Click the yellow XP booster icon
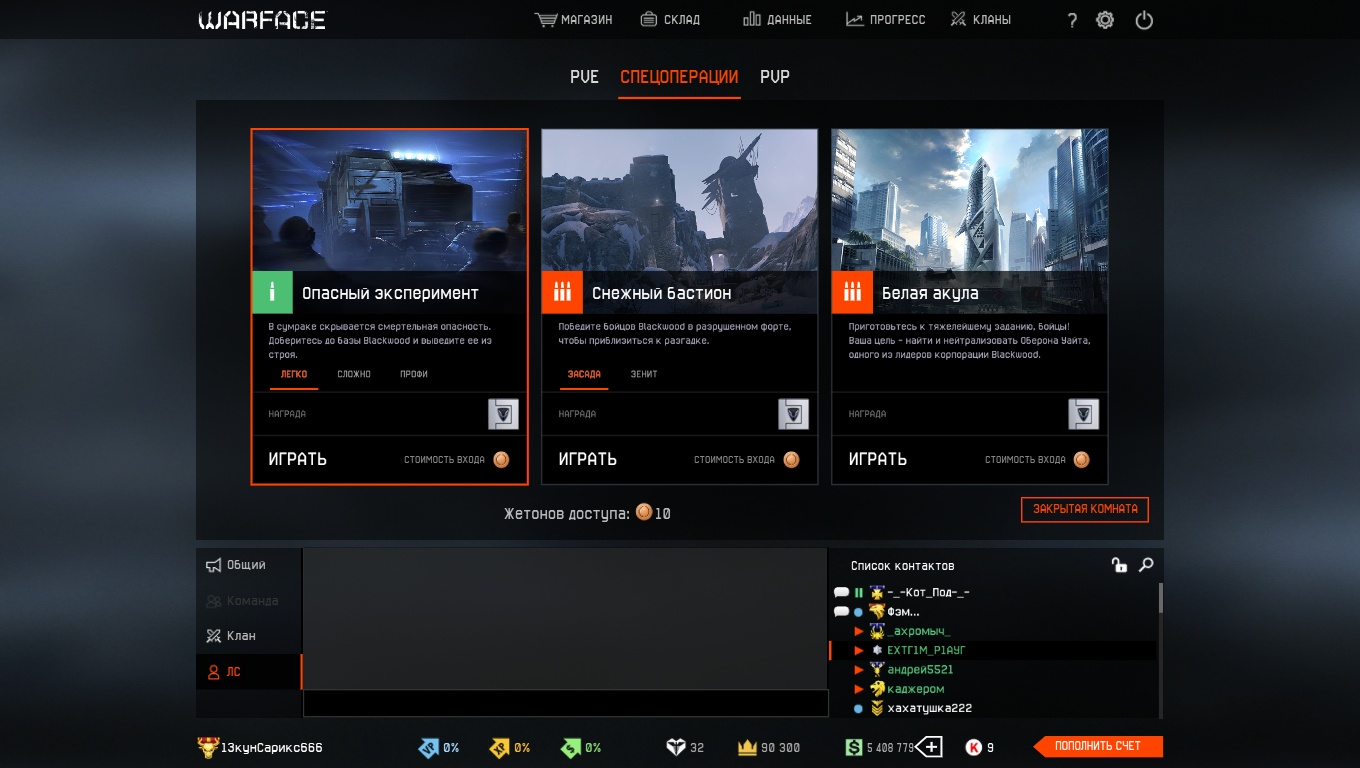Image resolution: width=1360 pixels, height=768 pixels. click(499, 747)
